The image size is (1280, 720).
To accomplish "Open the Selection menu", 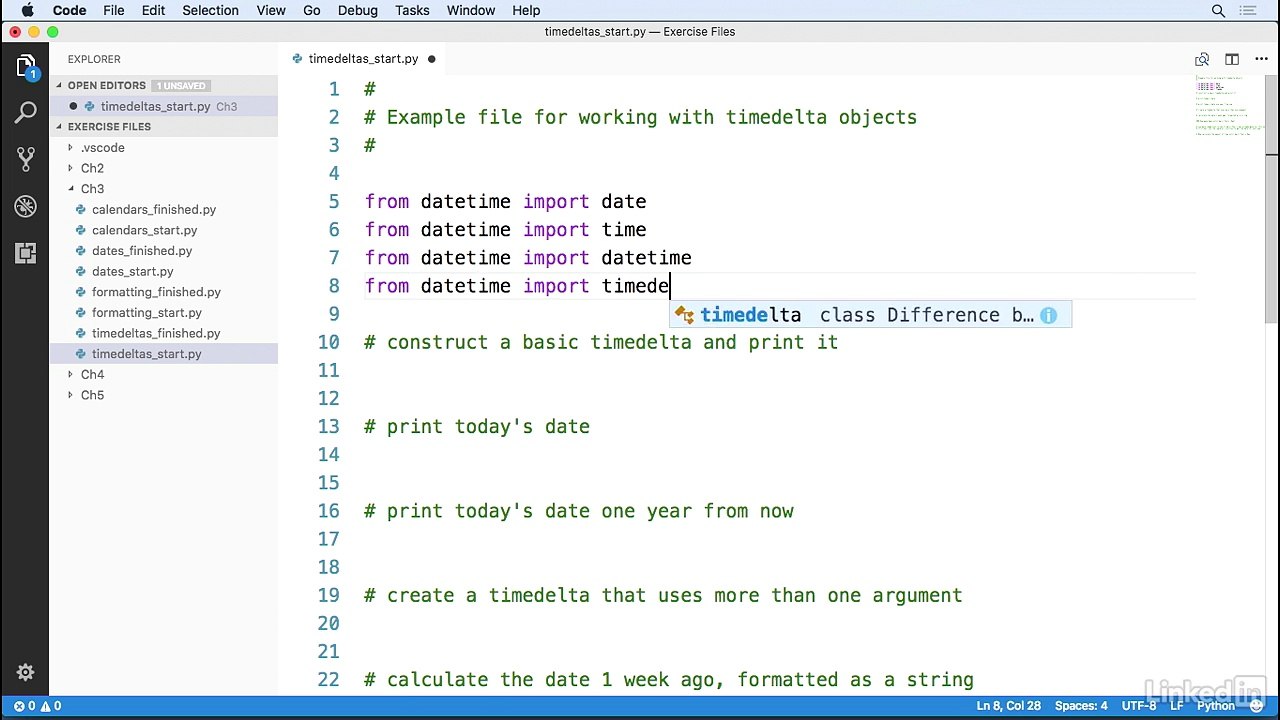I will coord(210,10).
